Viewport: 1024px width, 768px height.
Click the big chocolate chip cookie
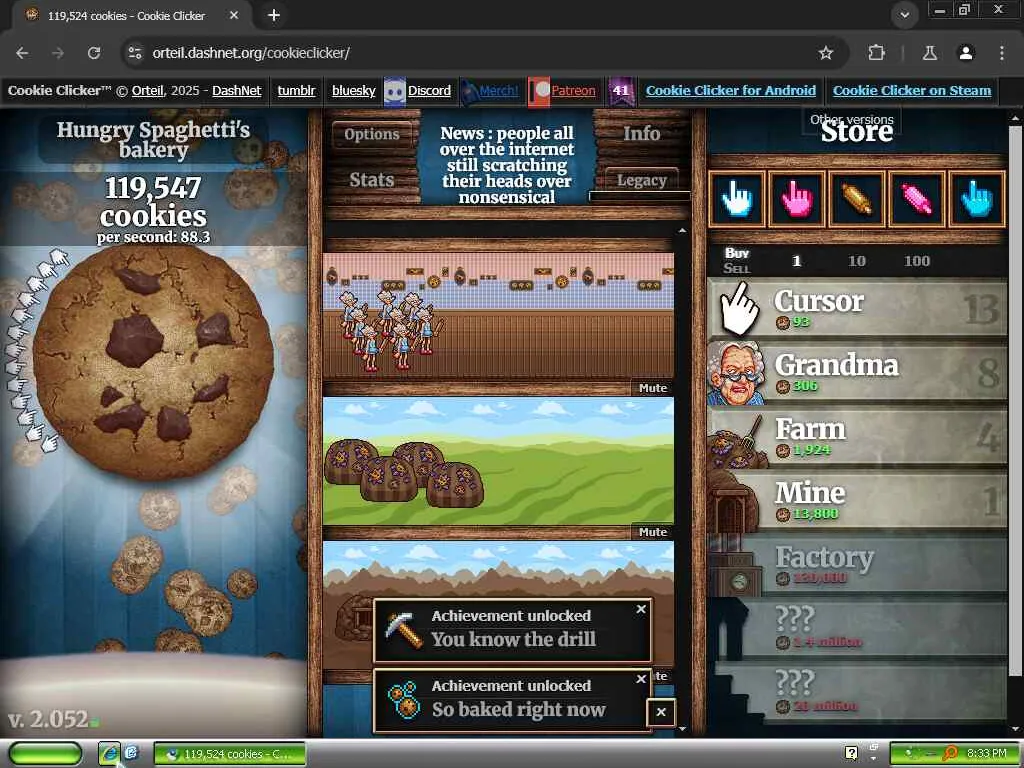[x=153, y=363]
